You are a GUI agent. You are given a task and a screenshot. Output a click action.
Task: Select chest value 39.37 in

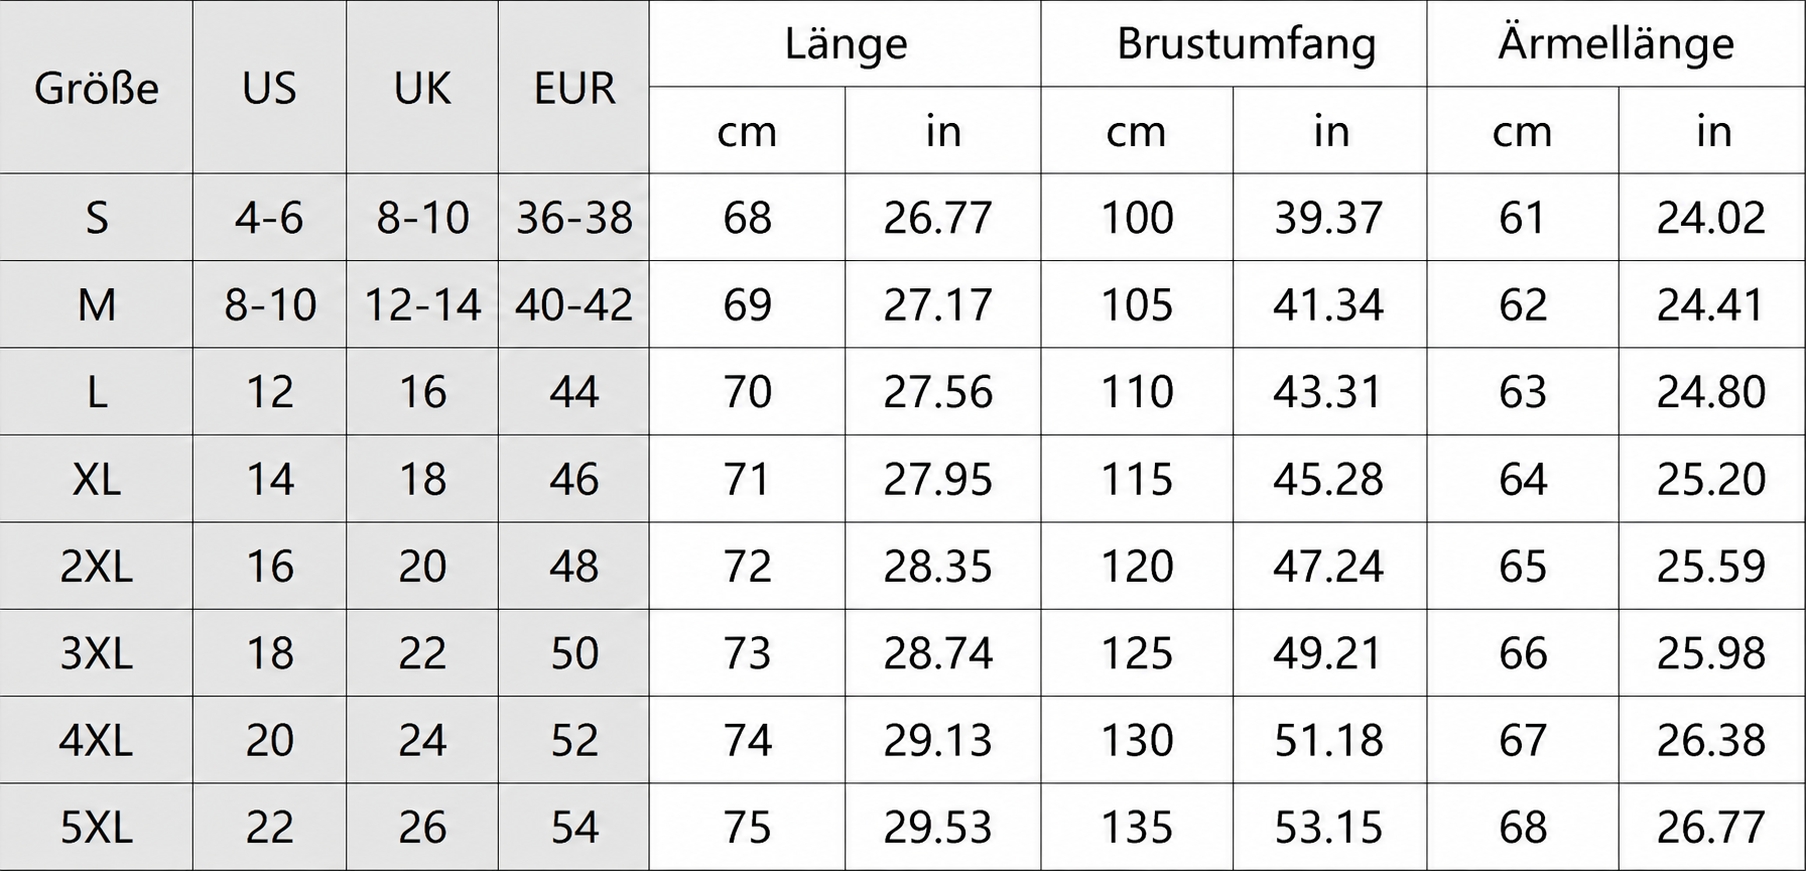[1330, 217]
